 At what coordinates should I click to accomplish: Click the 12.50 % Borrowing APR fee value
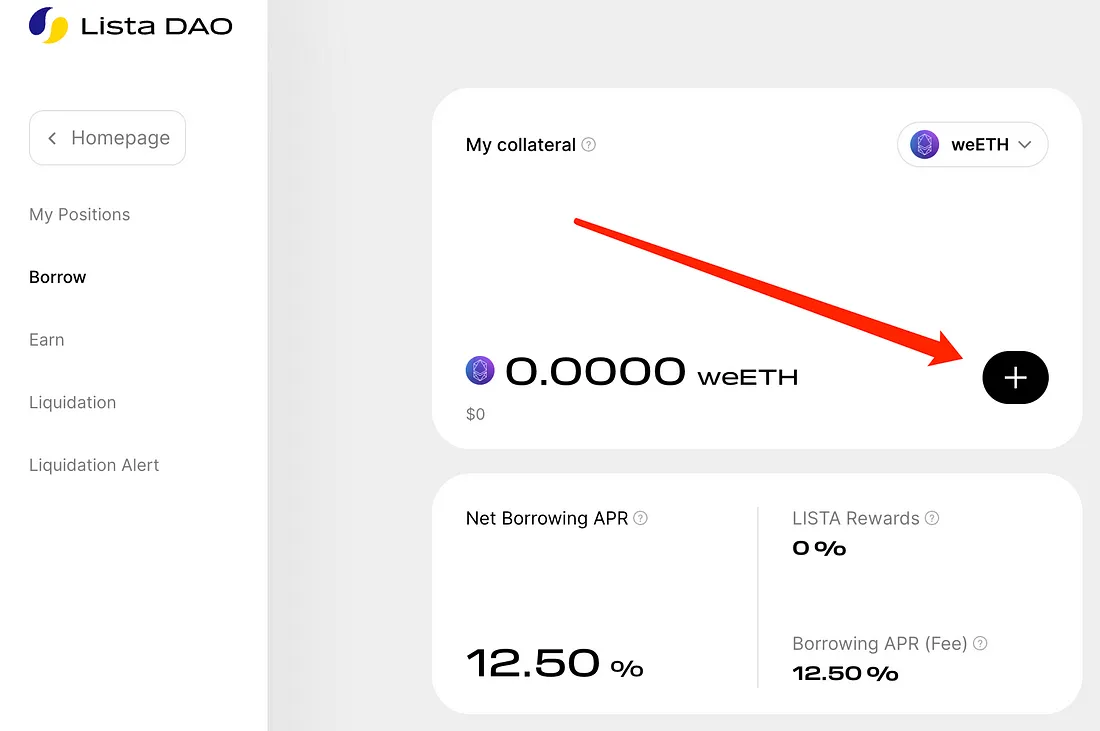(x=845, y=673)
